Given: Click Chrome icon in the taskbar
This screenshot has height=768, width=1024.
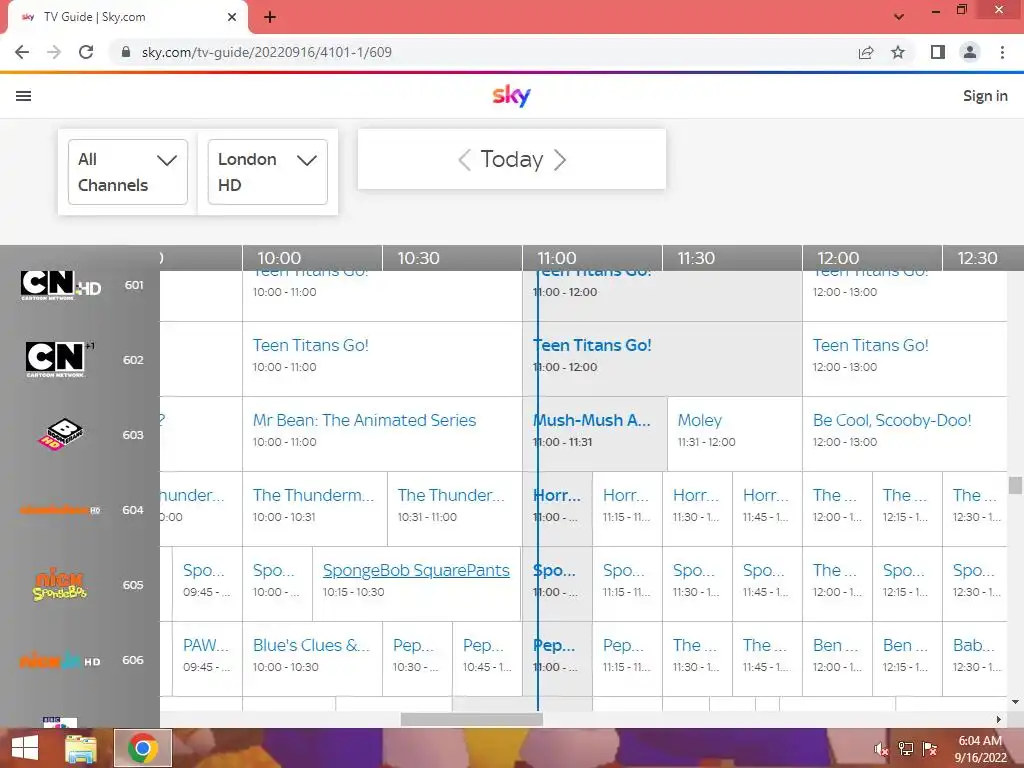Looking at the screenshot, I should click(x=143, y=748).
